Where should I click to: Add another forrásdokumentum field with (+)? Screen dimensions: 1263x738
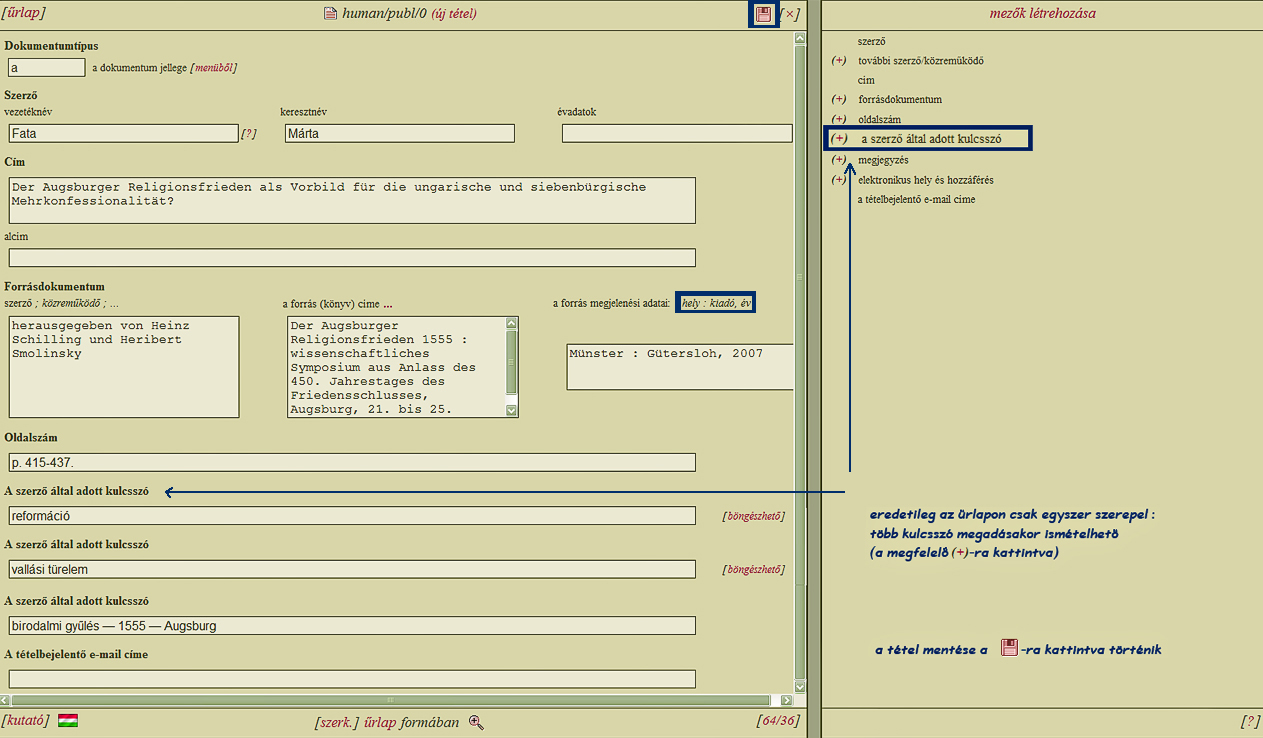coord(839,100)
